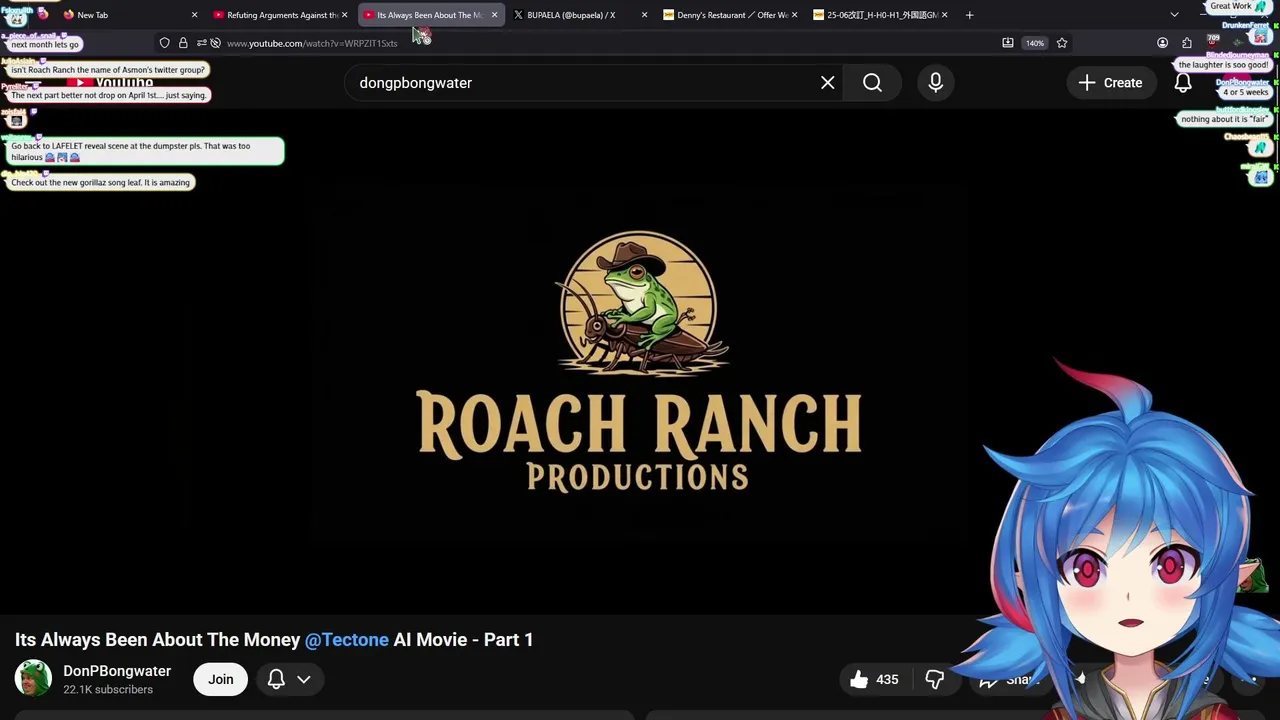Viewport: 1280px width, 720px height.
Task: Click chat message '4 or 5 weeks'
Action: click(x=1245, y=92)
